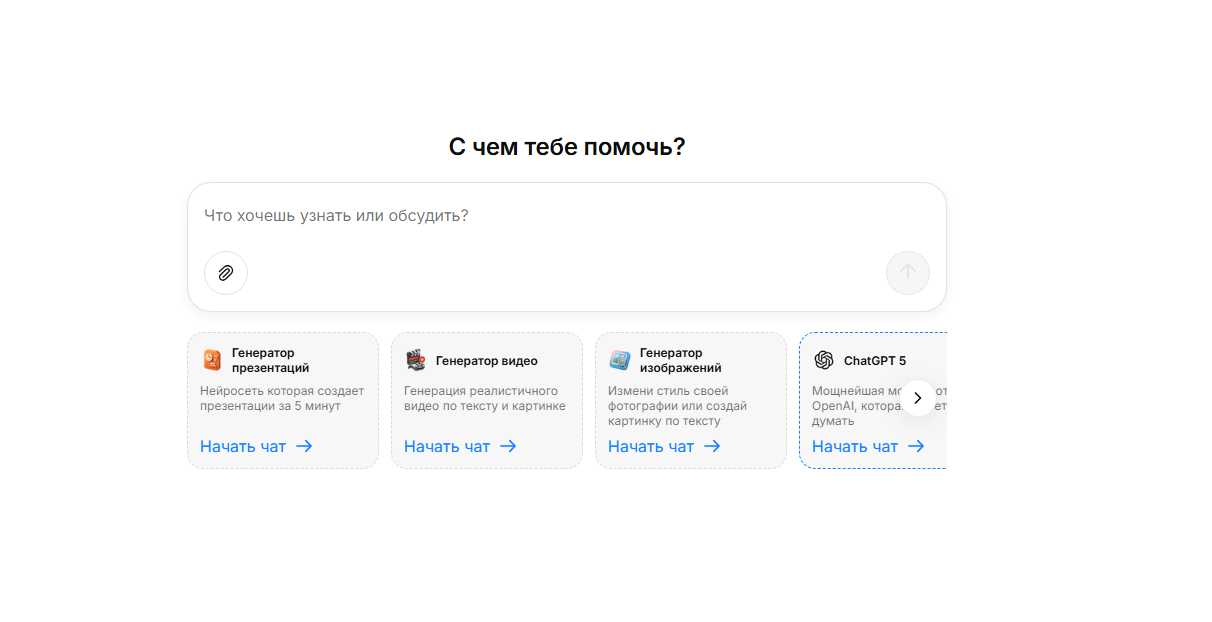This screenshot has width=1212, height=622.
Task: Click arrow beside Генератор презентаций "Начать чат"
Action: [x=304, y=446]
